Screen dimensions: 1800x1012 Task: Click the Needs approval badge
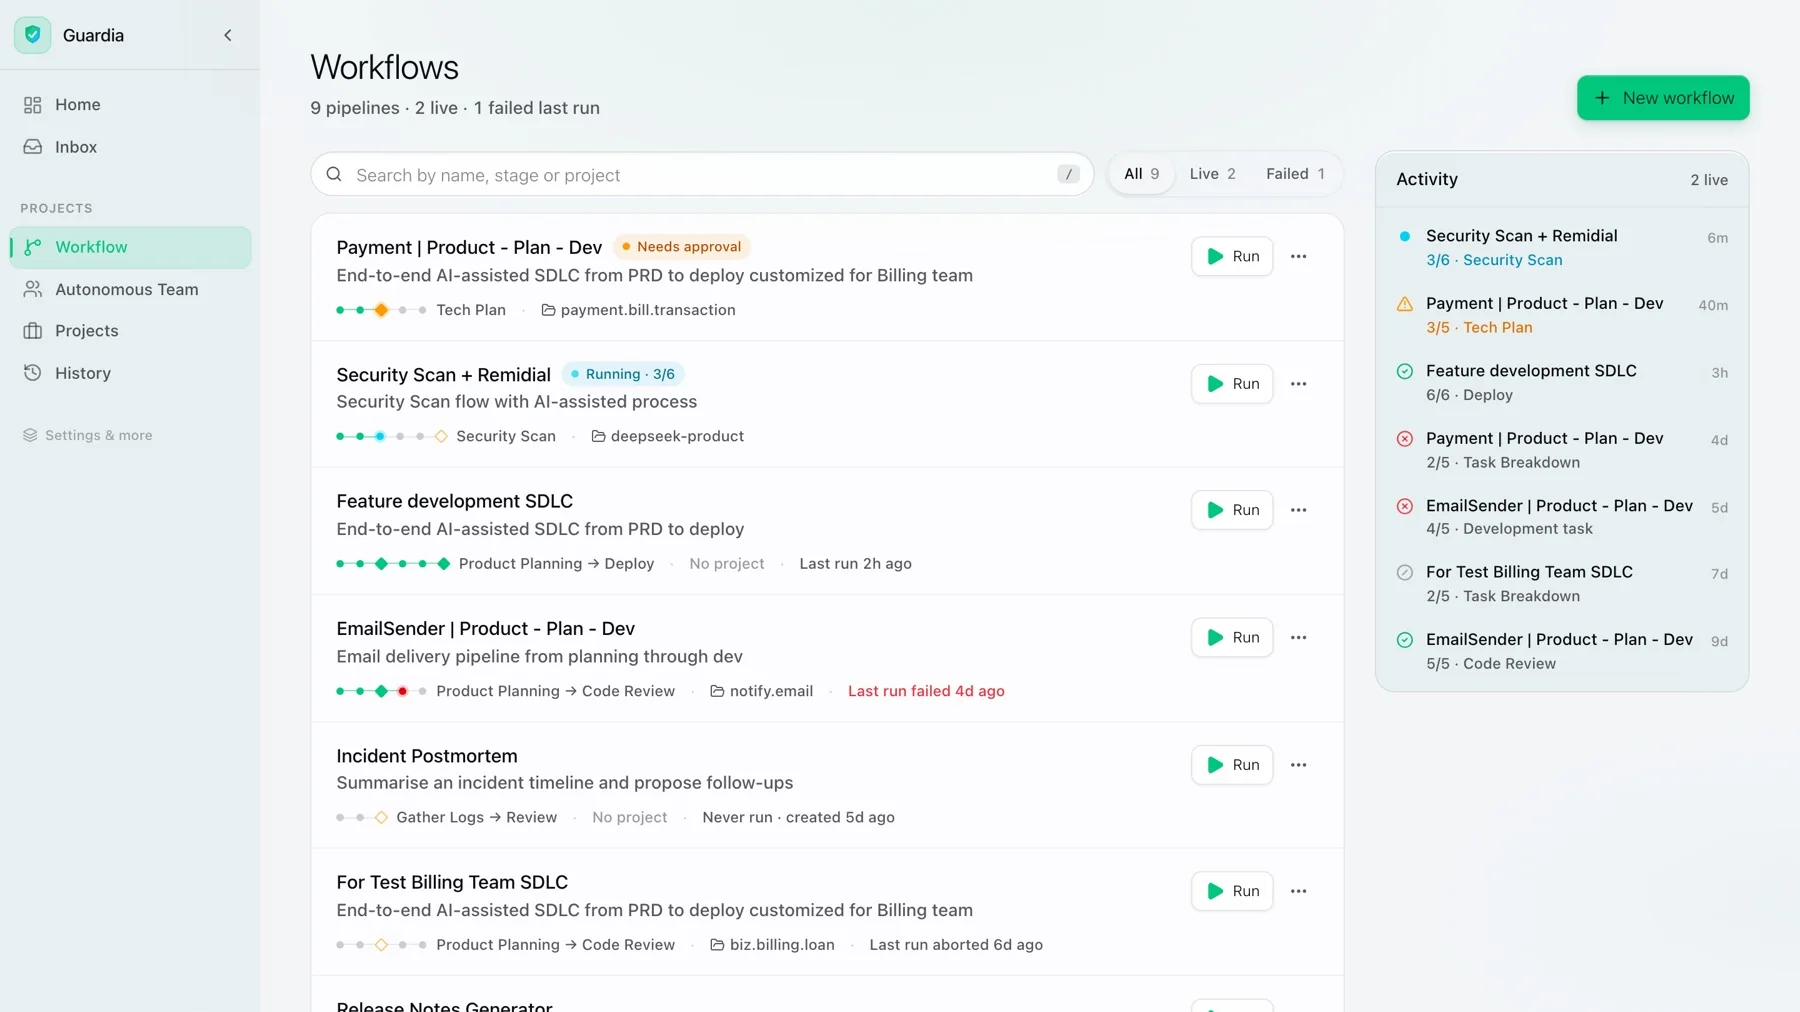tap(681, 247)
